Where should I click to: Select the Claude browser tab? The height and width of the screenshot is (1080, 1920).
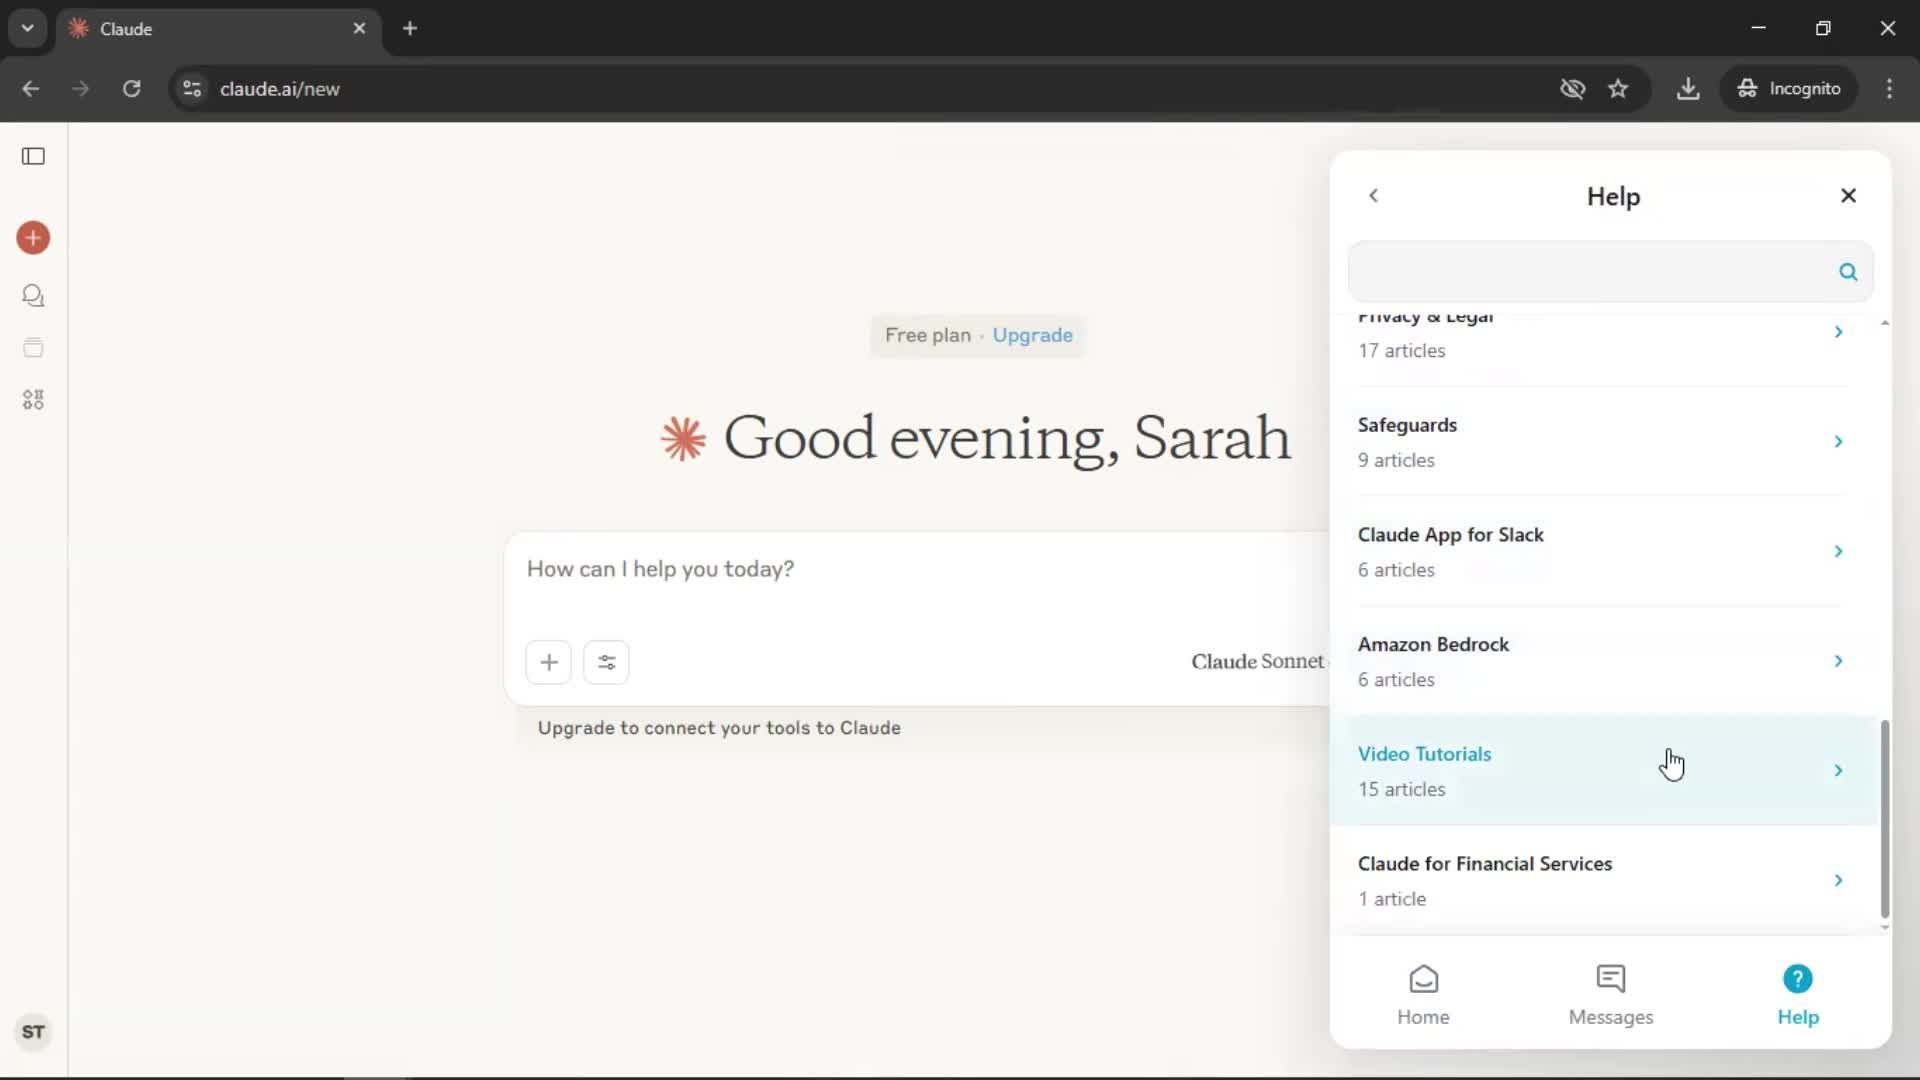[218, 28]
